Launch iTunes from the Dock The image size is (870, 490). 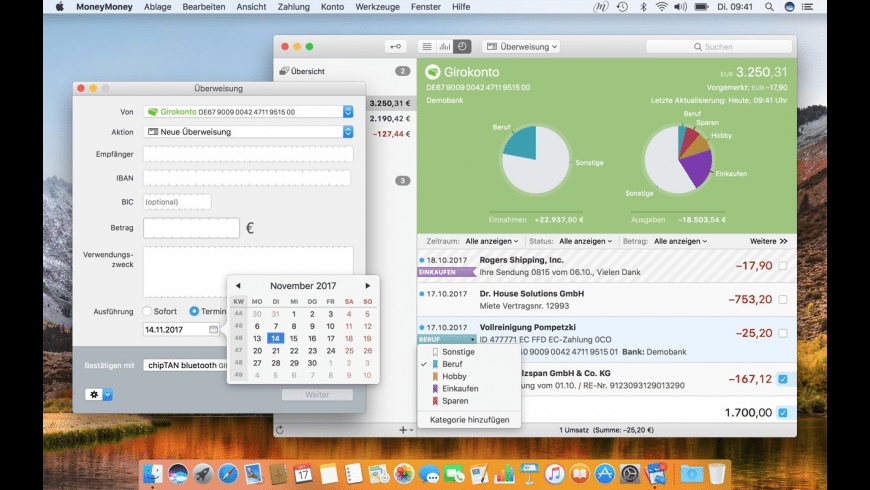554,474
